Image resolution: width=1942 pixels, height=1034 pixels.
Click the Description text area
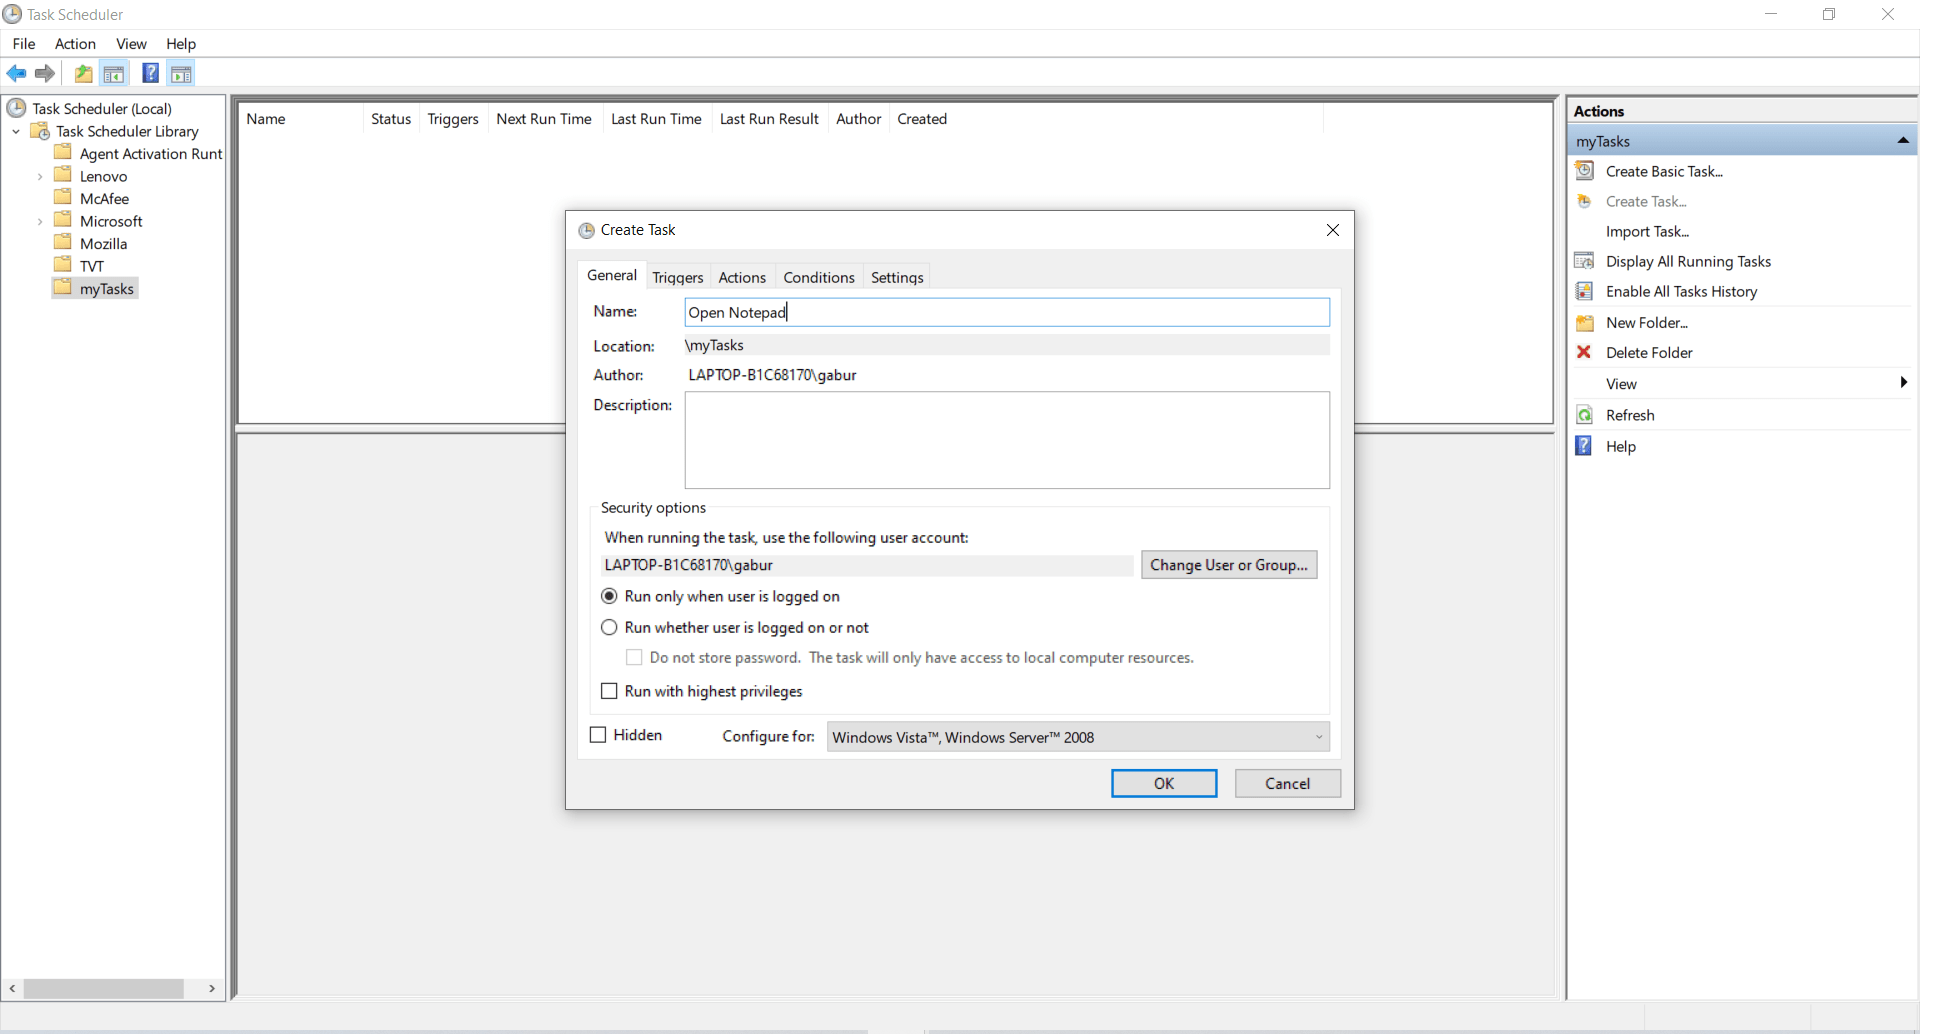tap(1007, 440)
